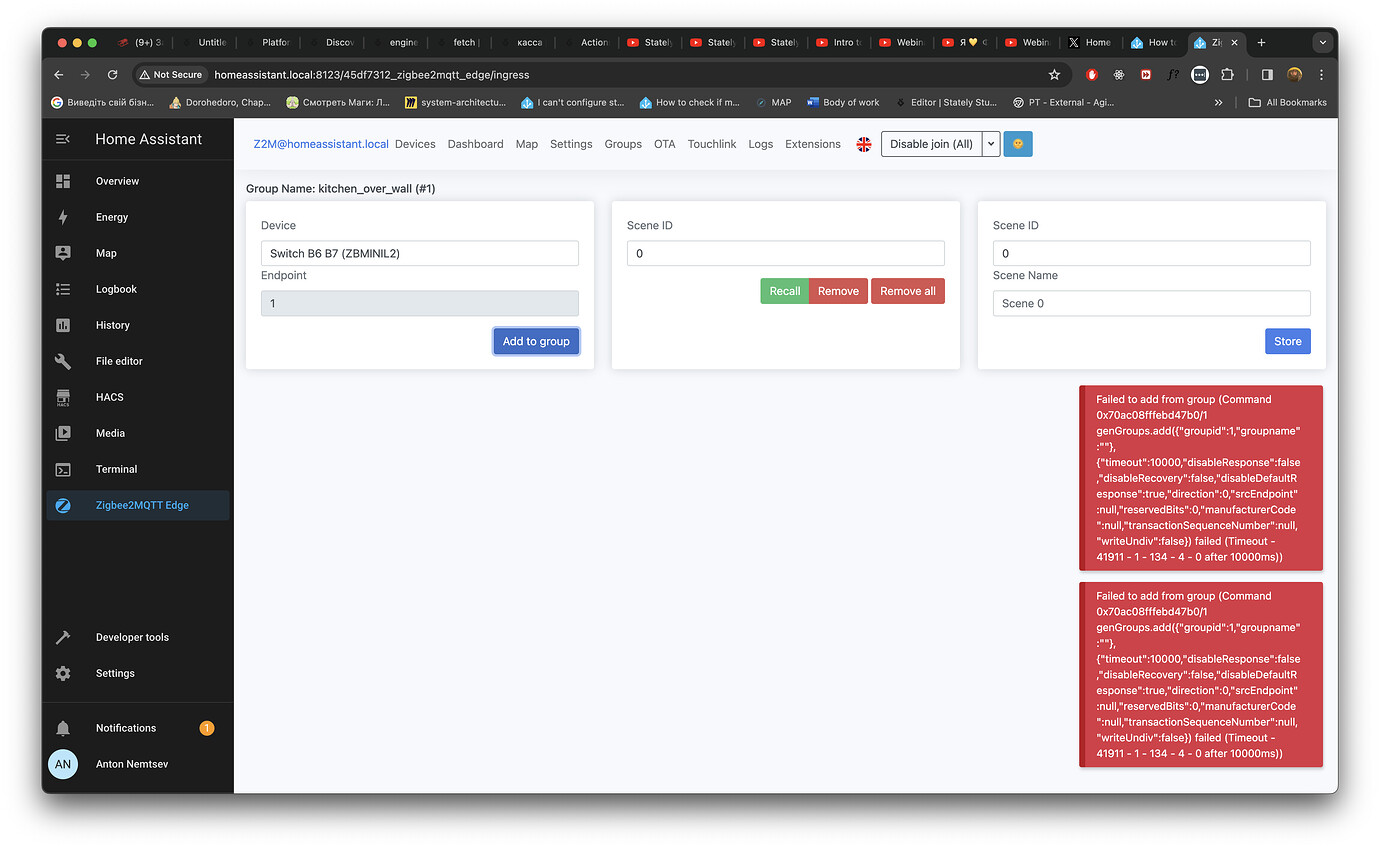Open the All Bookmarks folder

(x=1288, y=102)
